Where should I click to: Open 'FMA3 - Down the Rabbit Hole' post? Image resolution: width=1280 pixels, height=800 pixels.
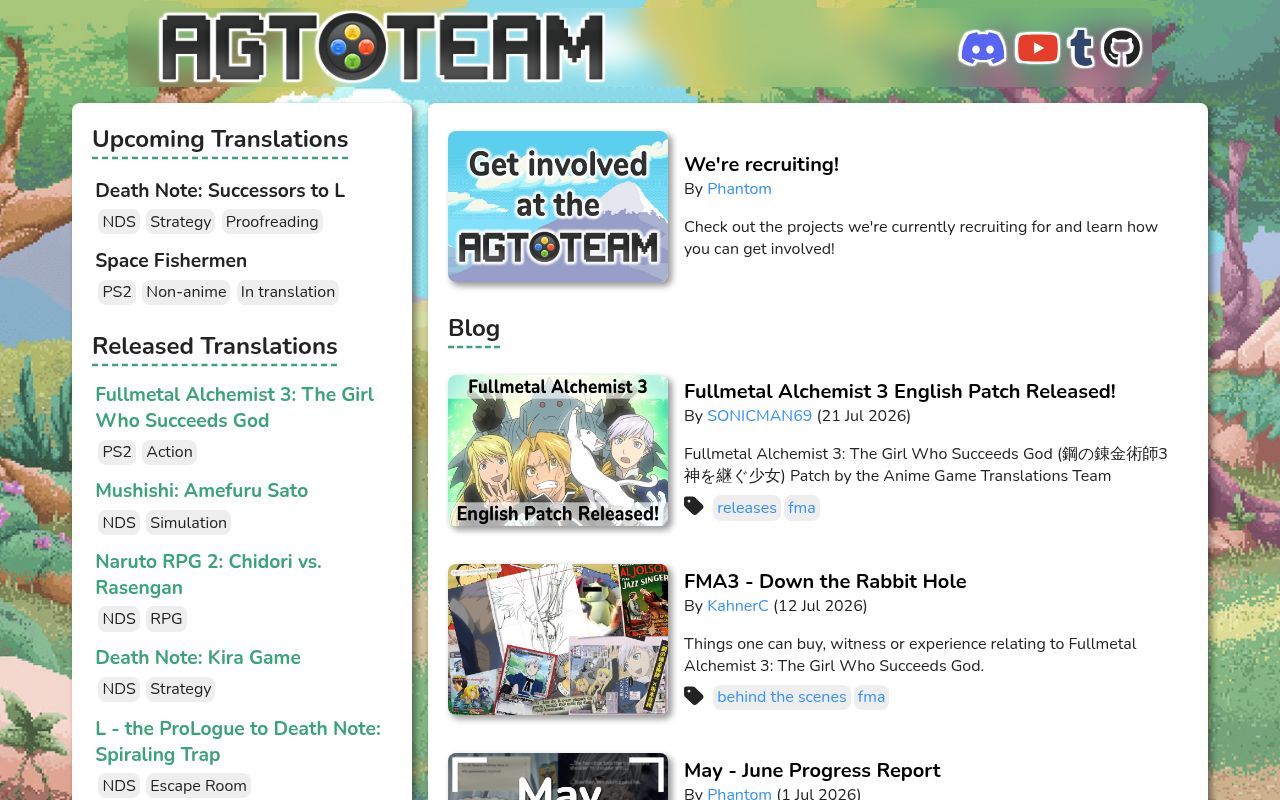(x=825, y=581)
